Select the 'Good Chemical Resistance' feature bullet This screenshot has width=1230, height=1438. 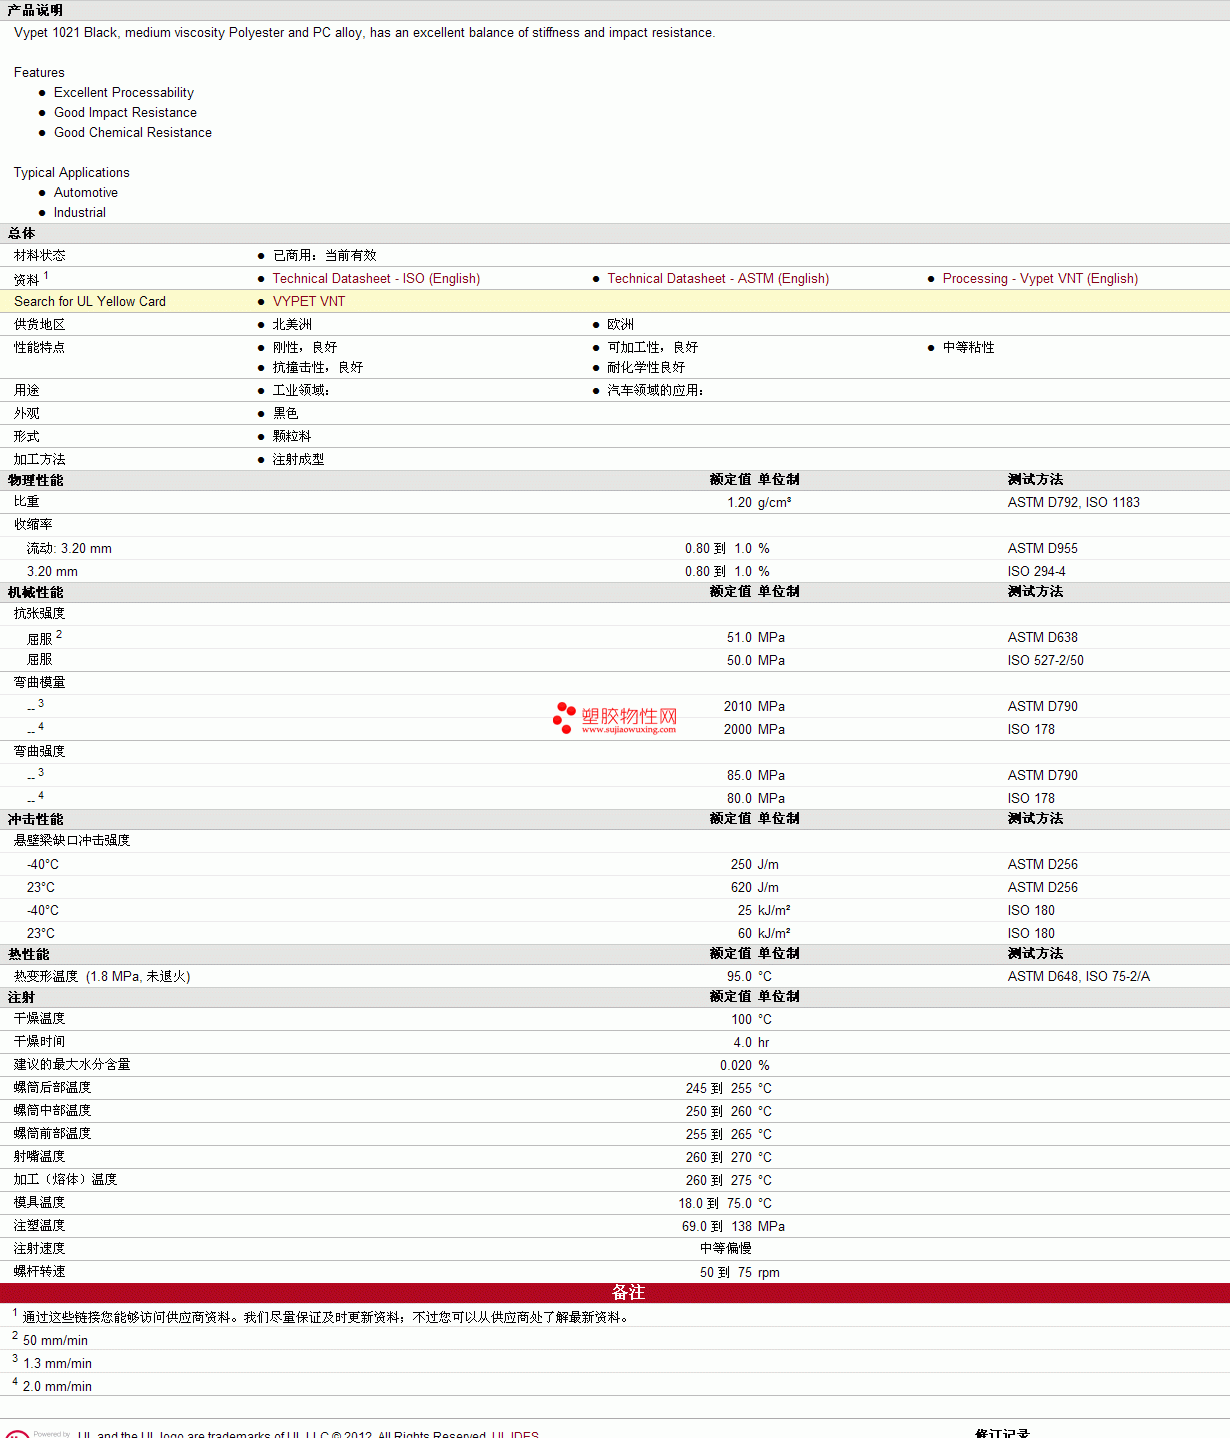tap(133, 133)
